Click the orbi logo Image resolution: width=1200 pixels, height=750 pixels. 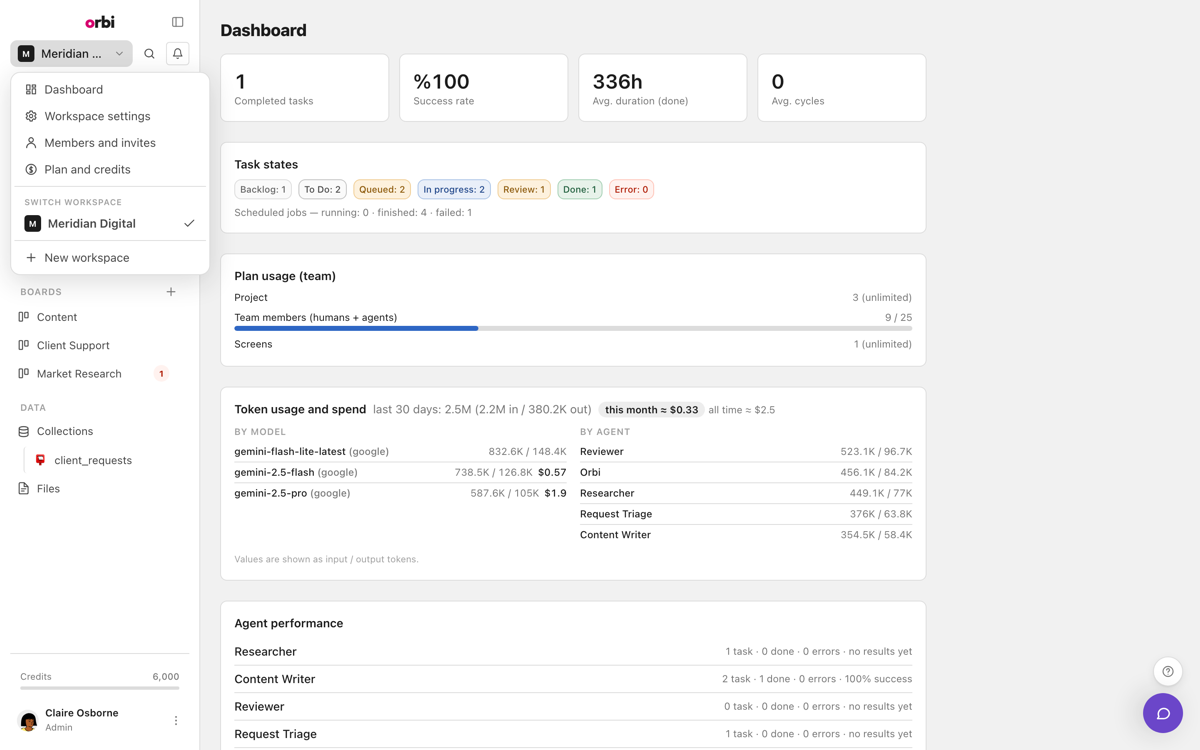click(100, 21)
